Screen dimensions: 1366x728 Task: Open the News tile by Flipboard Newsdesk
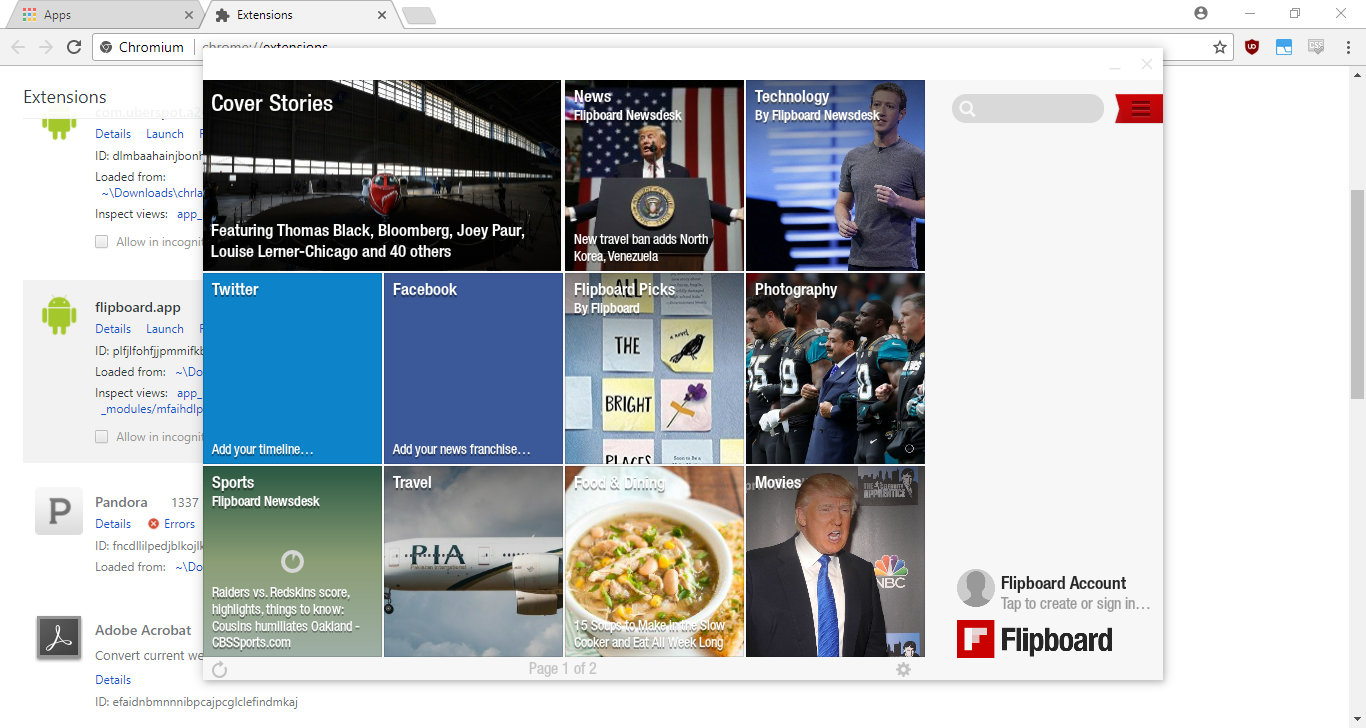(654, 175)
